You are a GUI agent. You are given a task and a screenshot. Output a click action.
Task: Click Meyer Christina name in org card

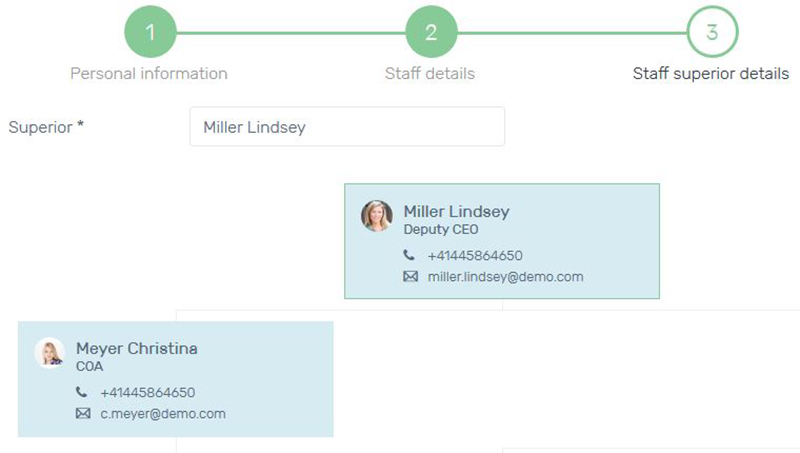coord(137,348)
